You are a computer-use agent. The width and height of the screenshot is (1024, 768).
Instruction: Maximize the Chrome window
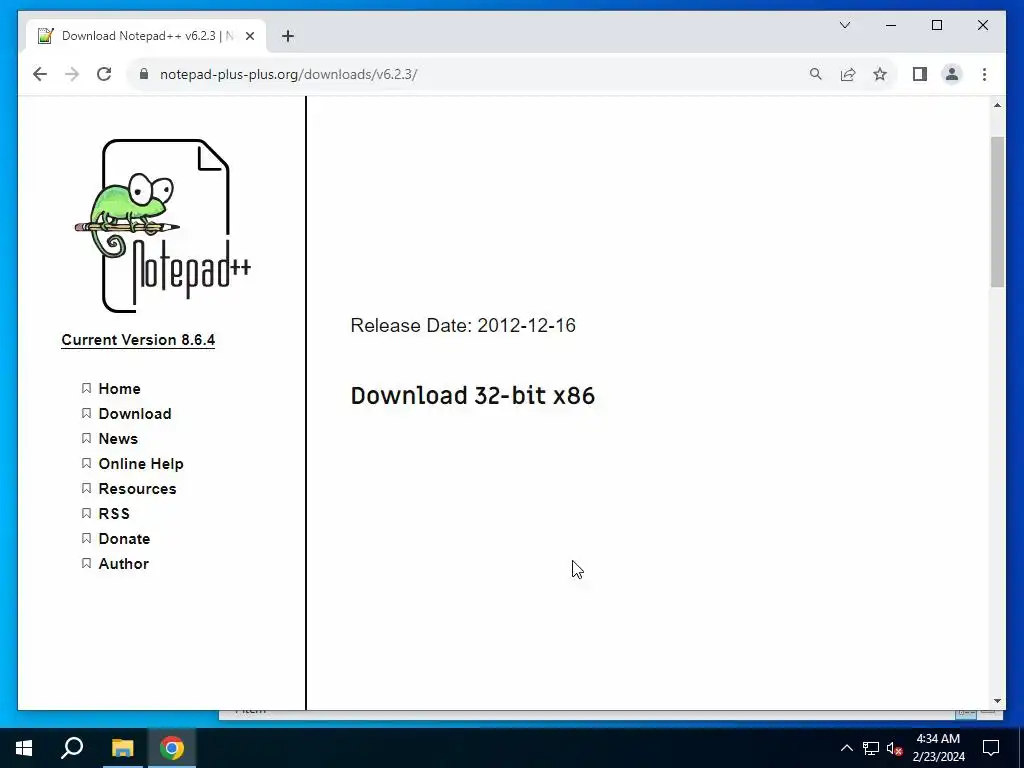(936, 25)
